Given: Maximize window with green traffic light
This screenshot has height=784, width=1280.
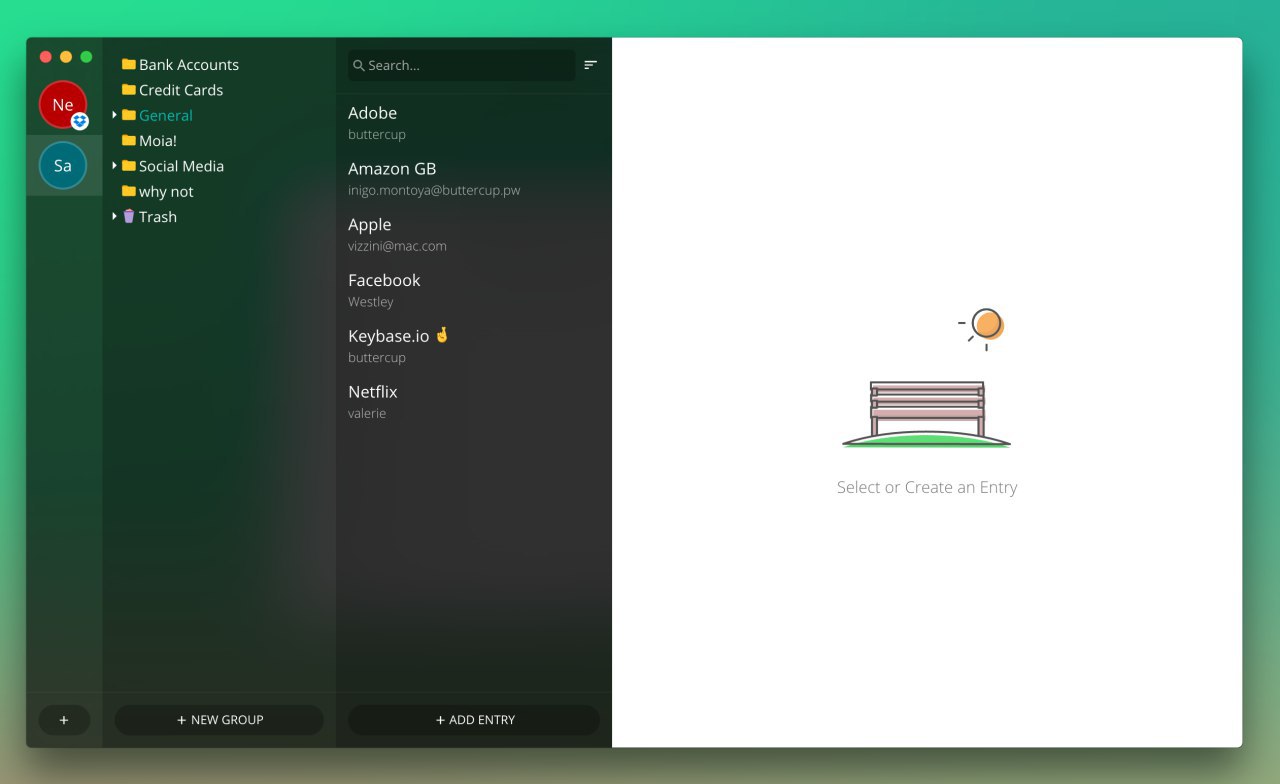Looking at the screenshot, I should pos(86,57).
